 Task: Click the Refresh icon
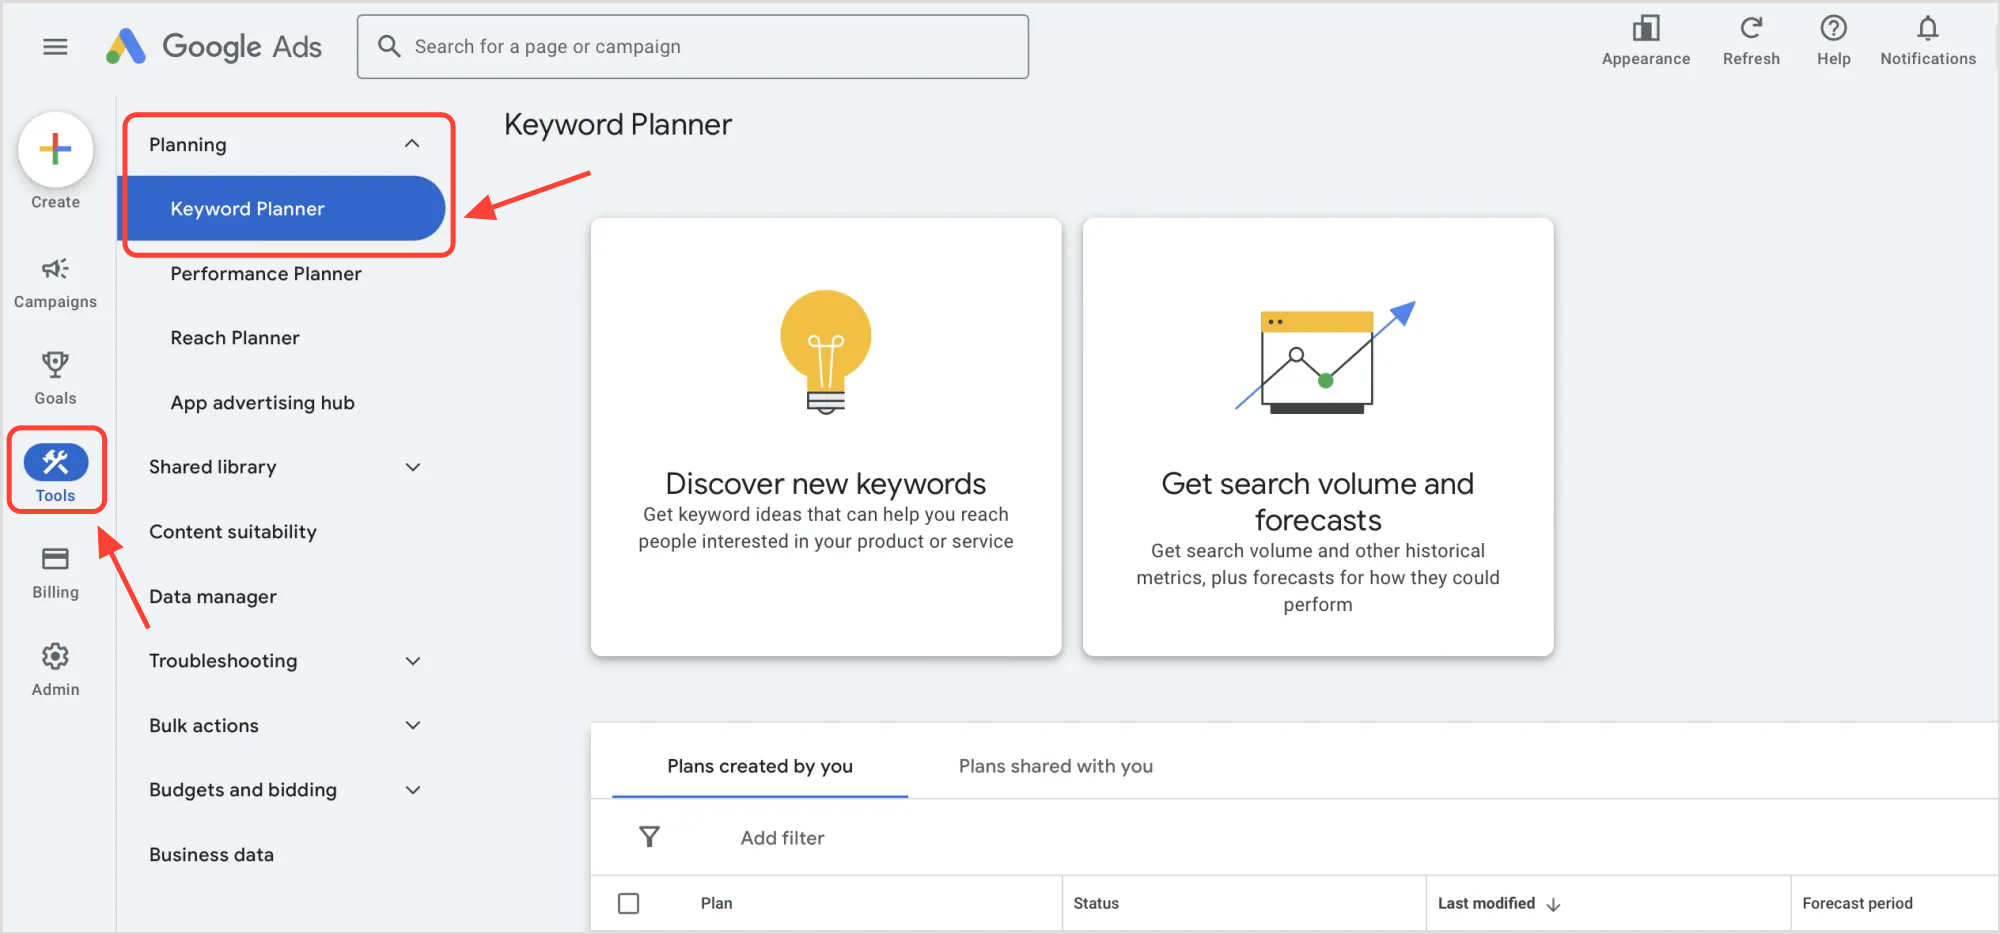(x=1751, y=28)
